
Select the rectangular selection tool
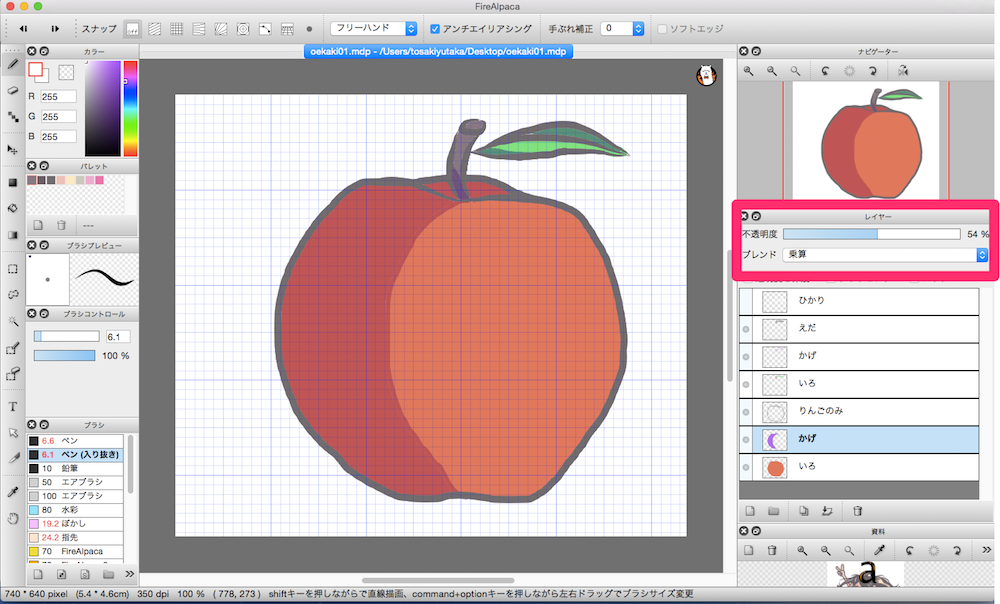pyautogui.click(x=13, y=269)
